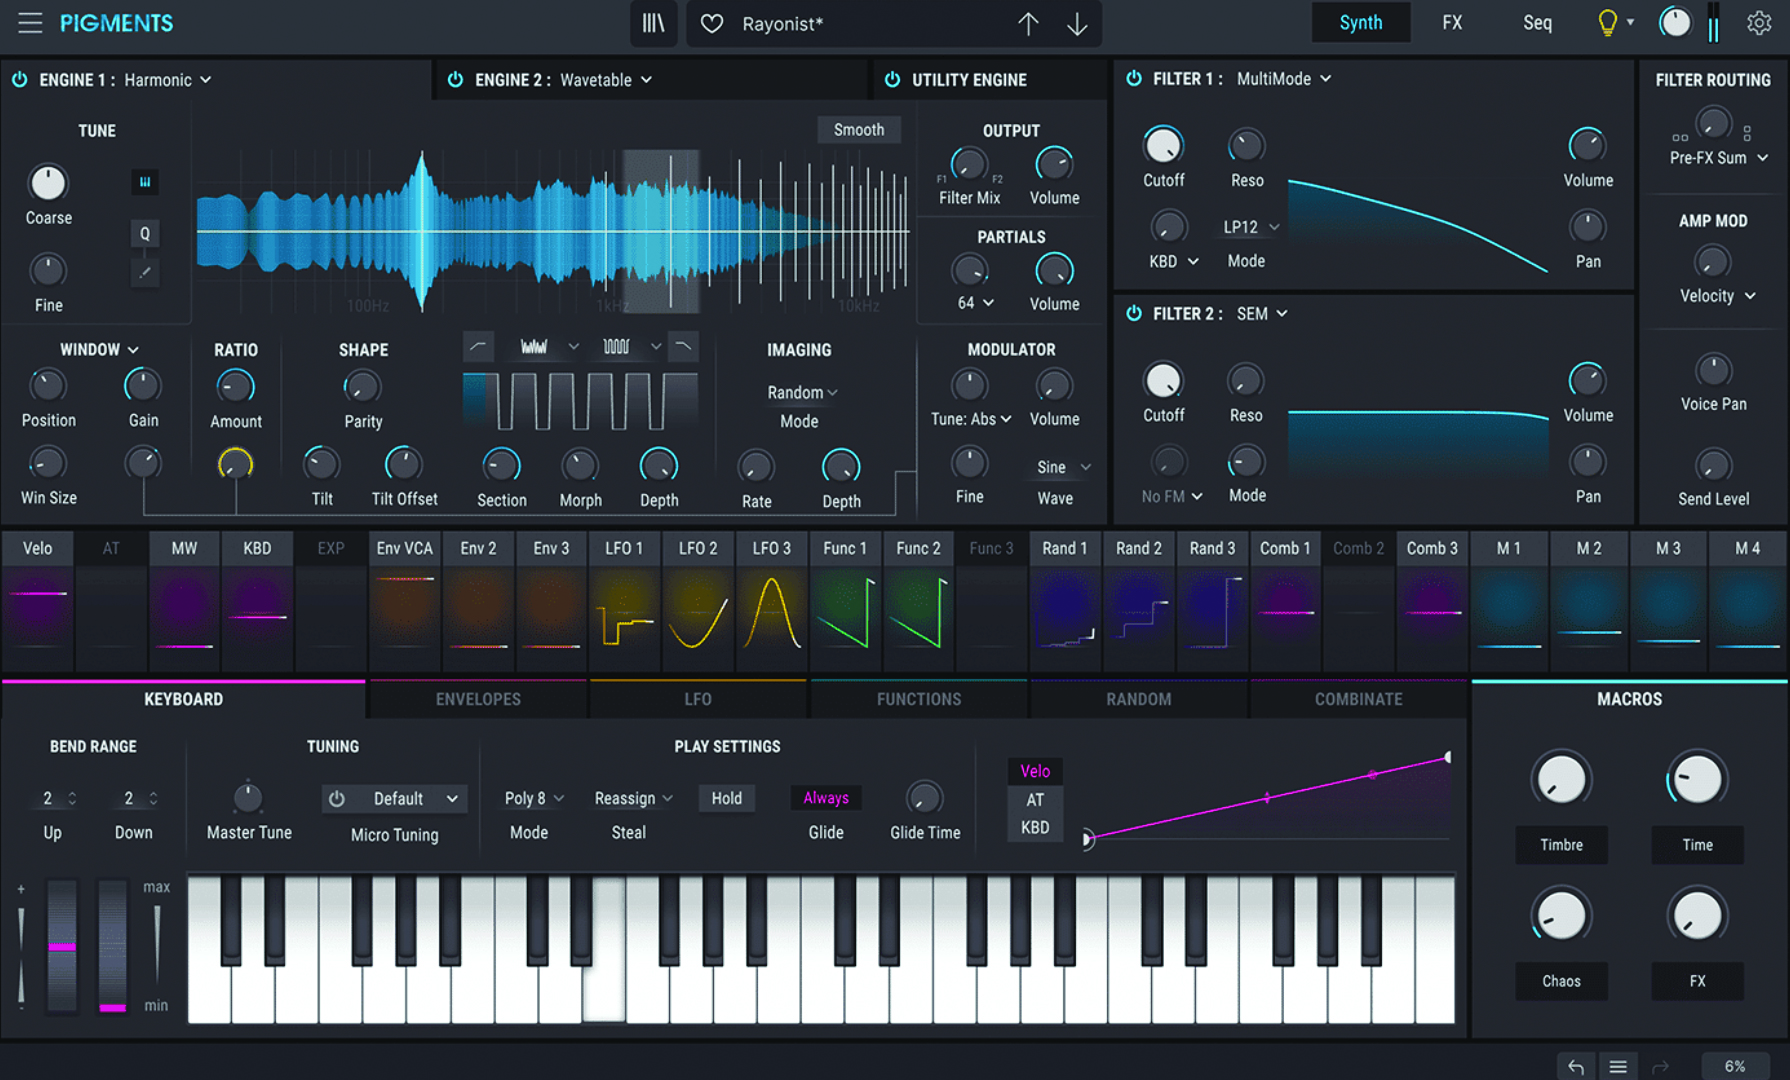Open Engine 2 Wavetable type dropdown
Image resolution: width=1790 pixels, height=1080 pixels.
coord(606,80)
